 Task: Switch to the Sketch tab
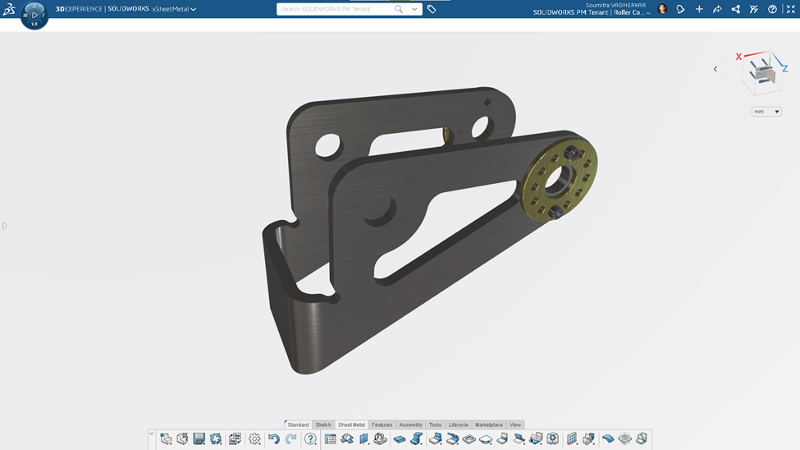point(324,425)
